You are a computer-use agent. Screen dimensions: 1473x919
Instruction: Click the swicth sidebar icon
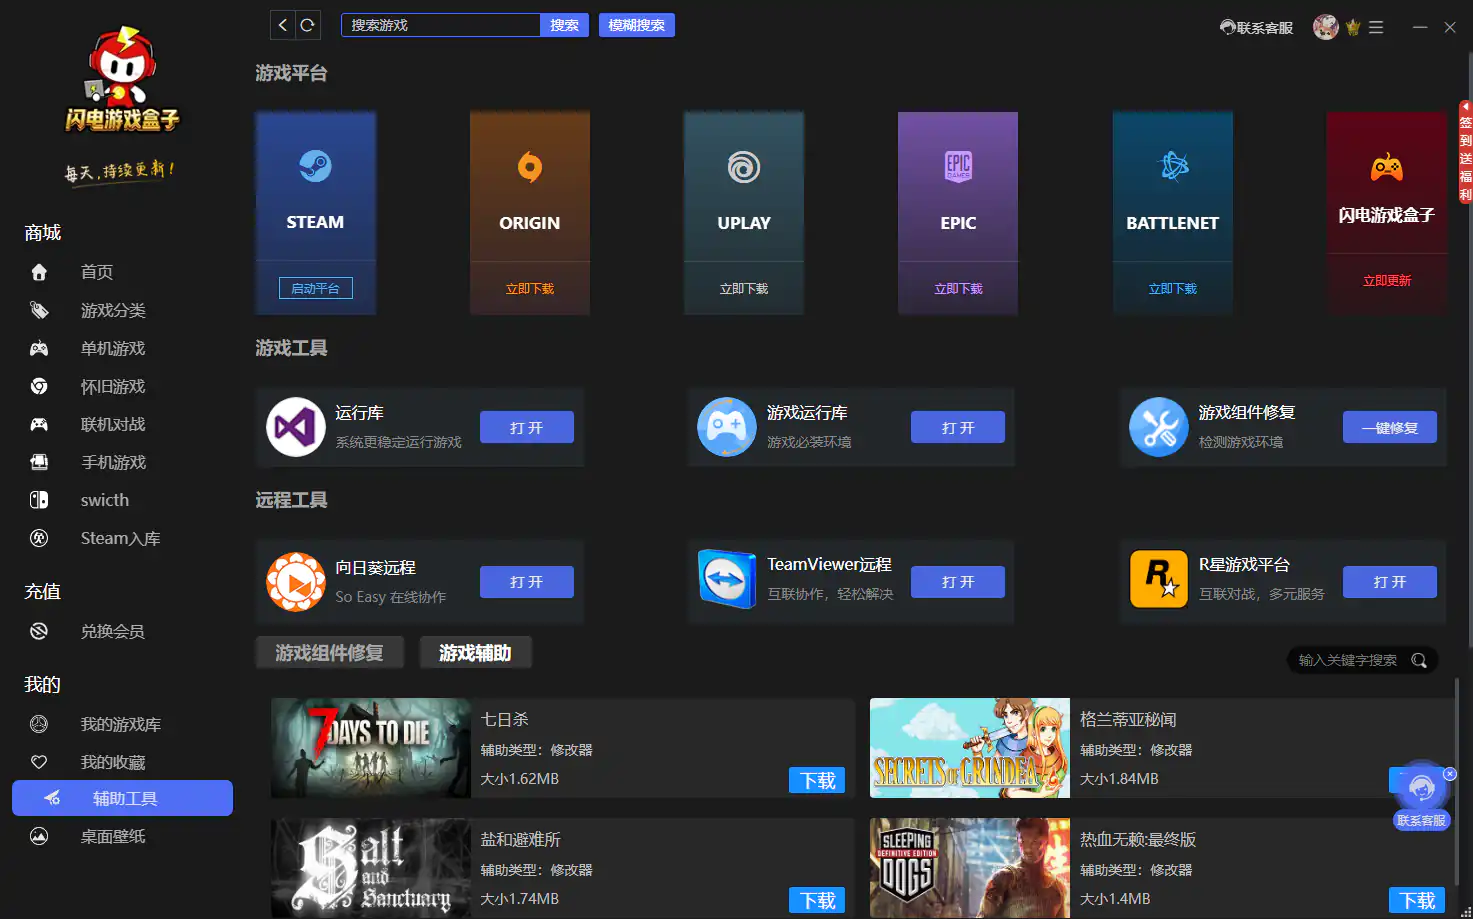tap(39, 500)
